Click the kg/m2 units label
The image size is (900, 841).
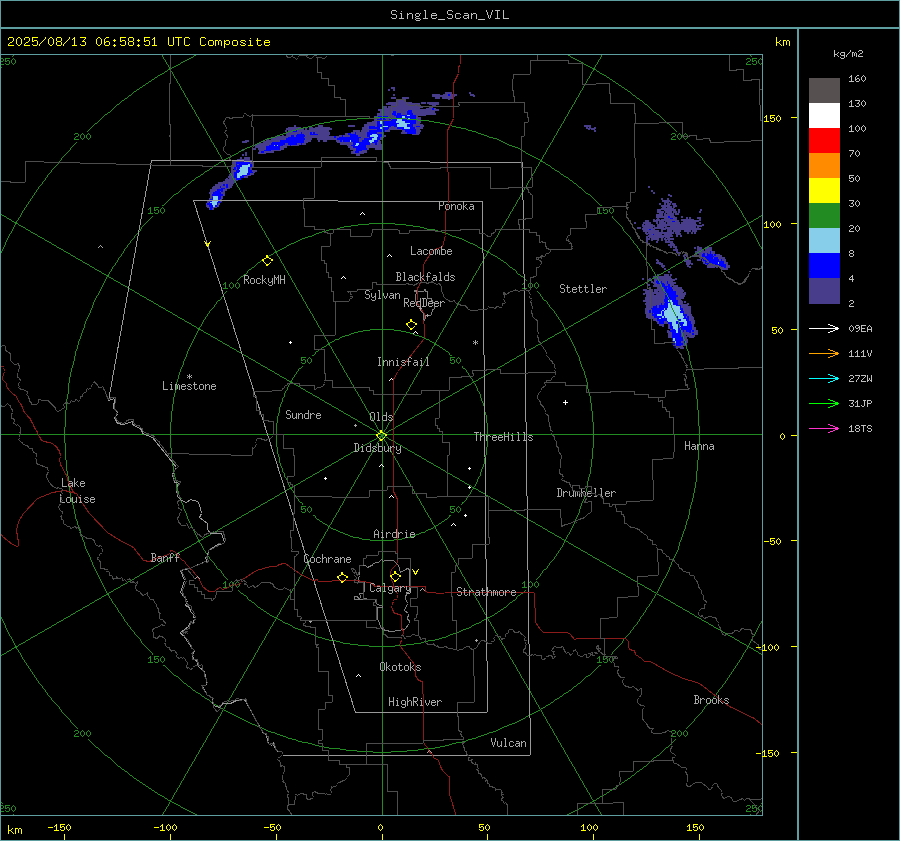(x=848, y=54)
